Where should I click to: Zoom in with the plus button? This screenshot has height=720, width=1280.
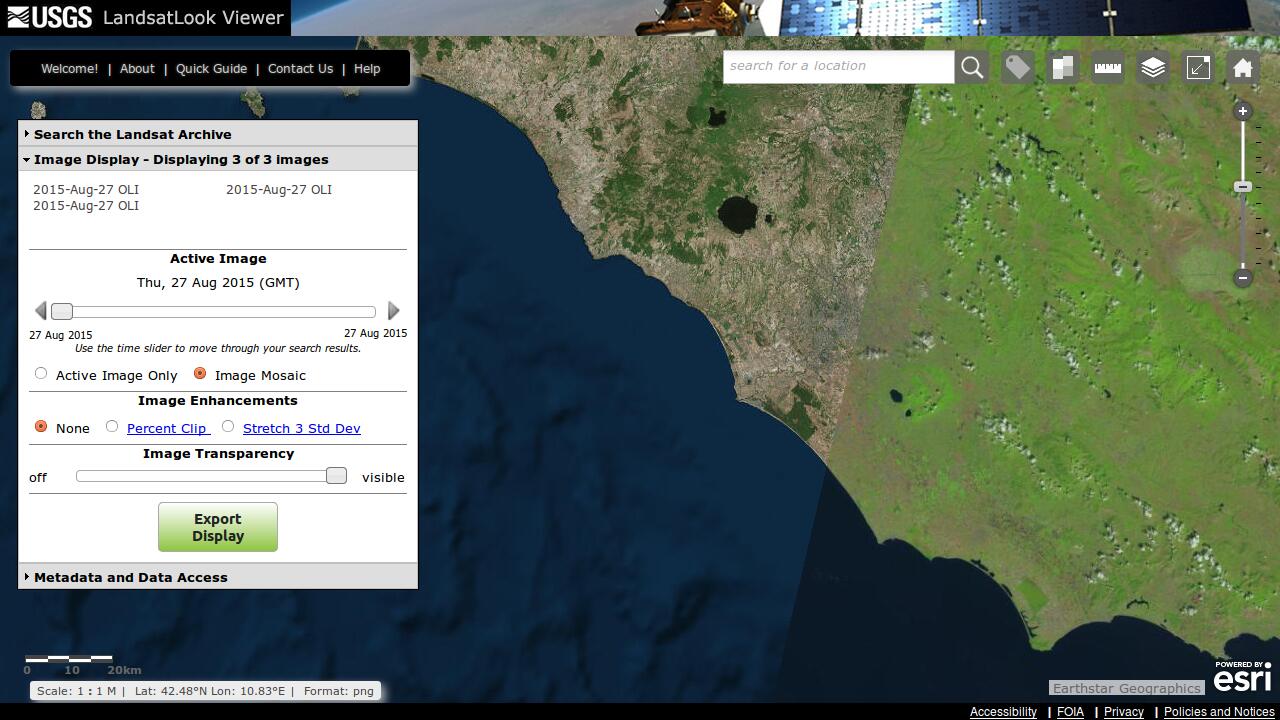click(x=1243, y=111)
